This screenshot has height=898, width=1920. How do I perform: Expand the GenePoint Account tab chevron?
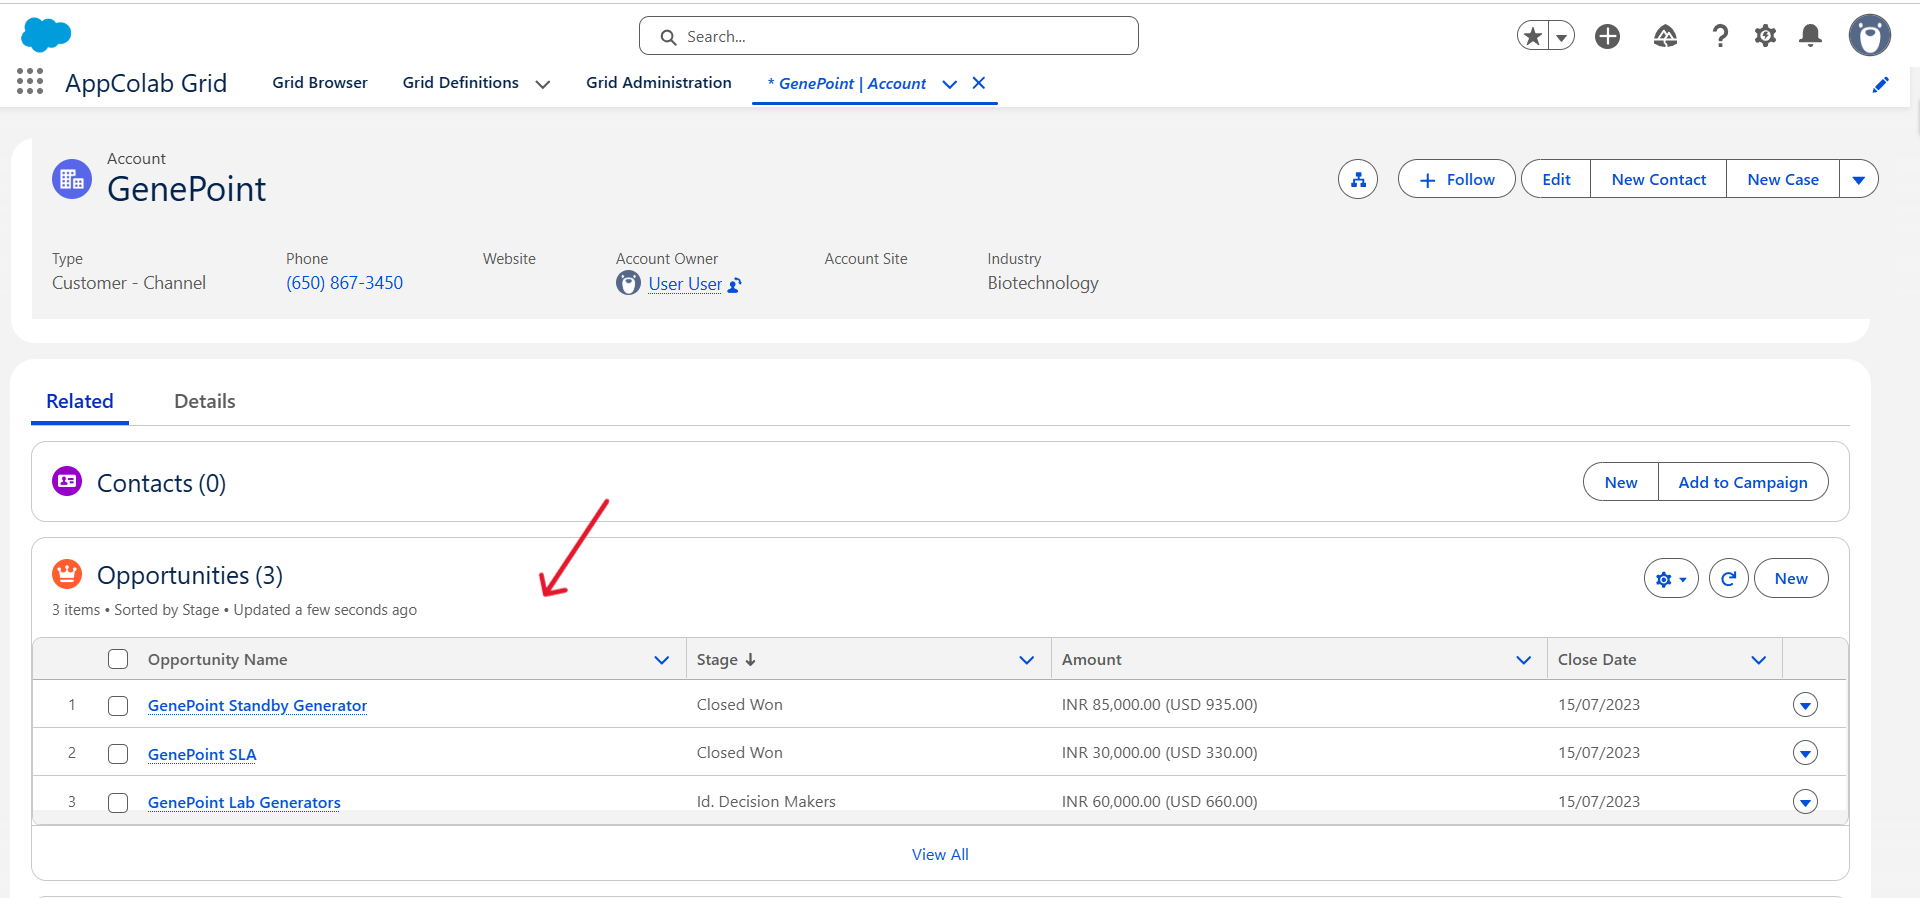(x=950, y=84)
